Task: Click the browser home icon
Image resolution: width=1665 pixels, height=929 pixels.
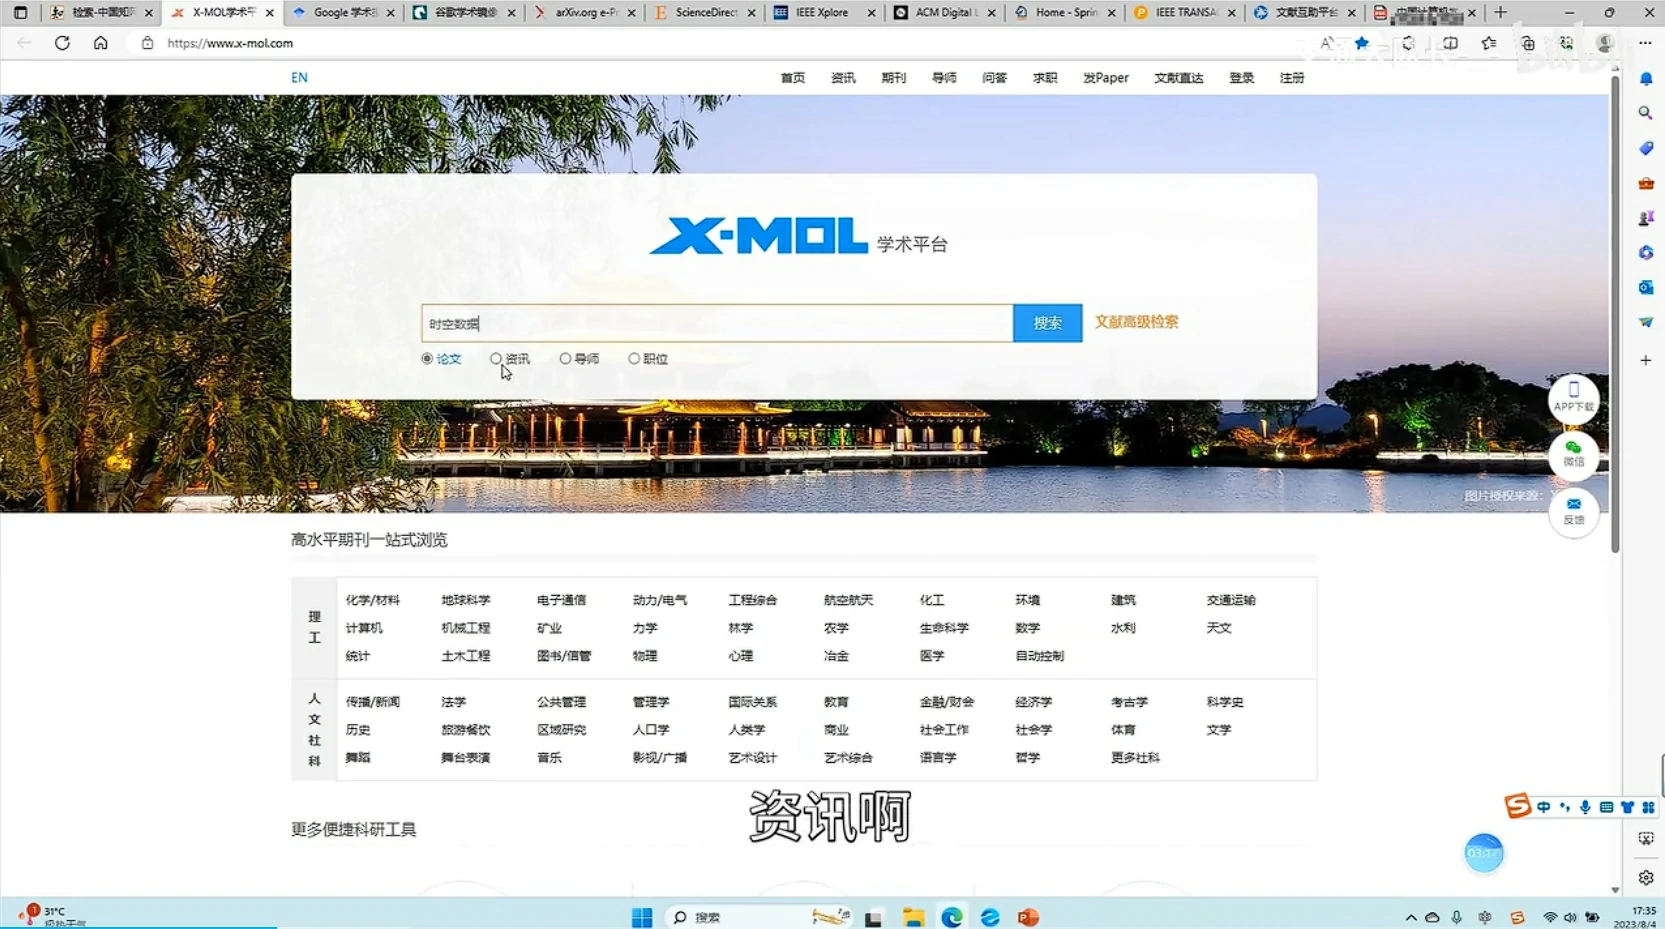Action: [101, 43]
